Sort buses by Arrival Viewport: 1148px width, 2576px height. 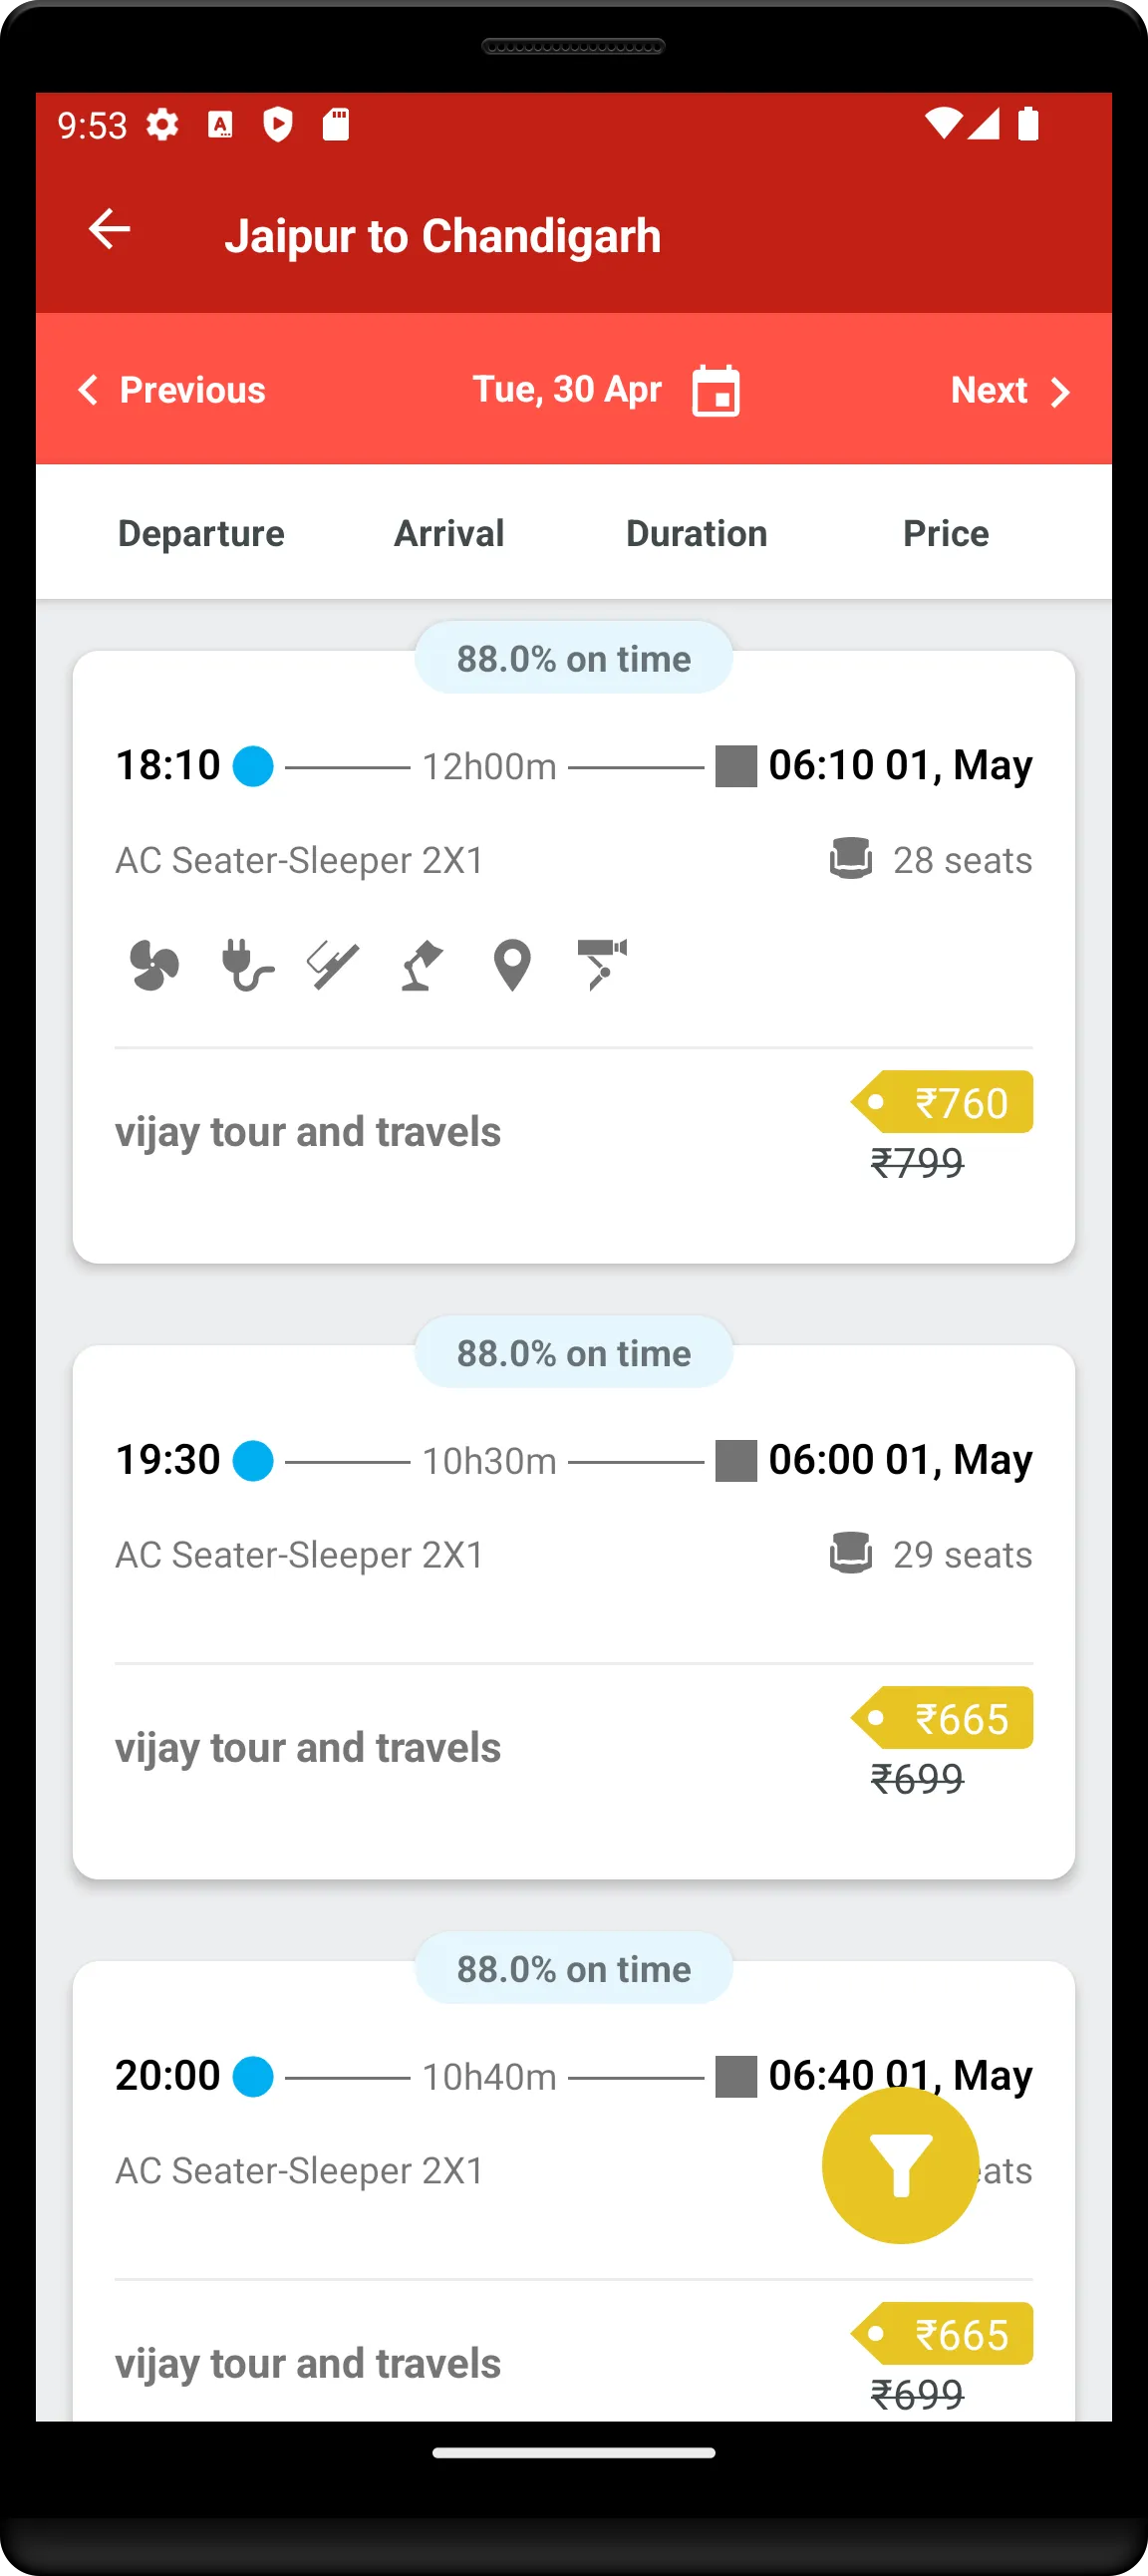click(449, 533)
